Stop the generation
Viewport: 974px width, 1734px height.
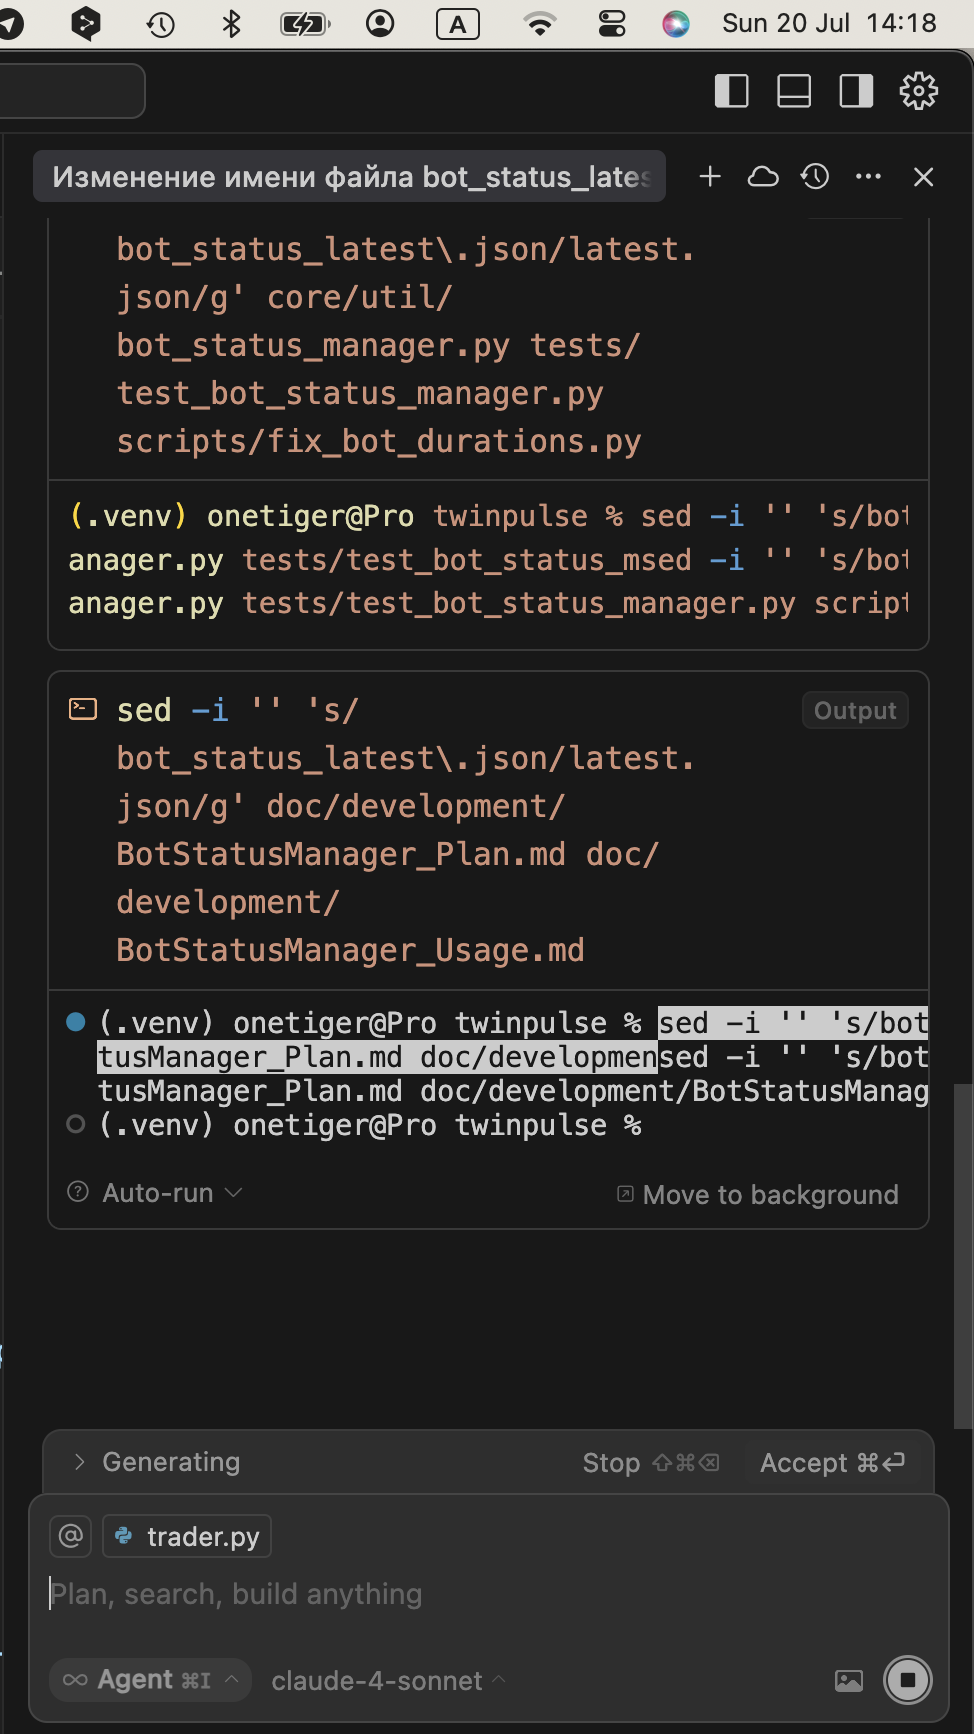651,1463
